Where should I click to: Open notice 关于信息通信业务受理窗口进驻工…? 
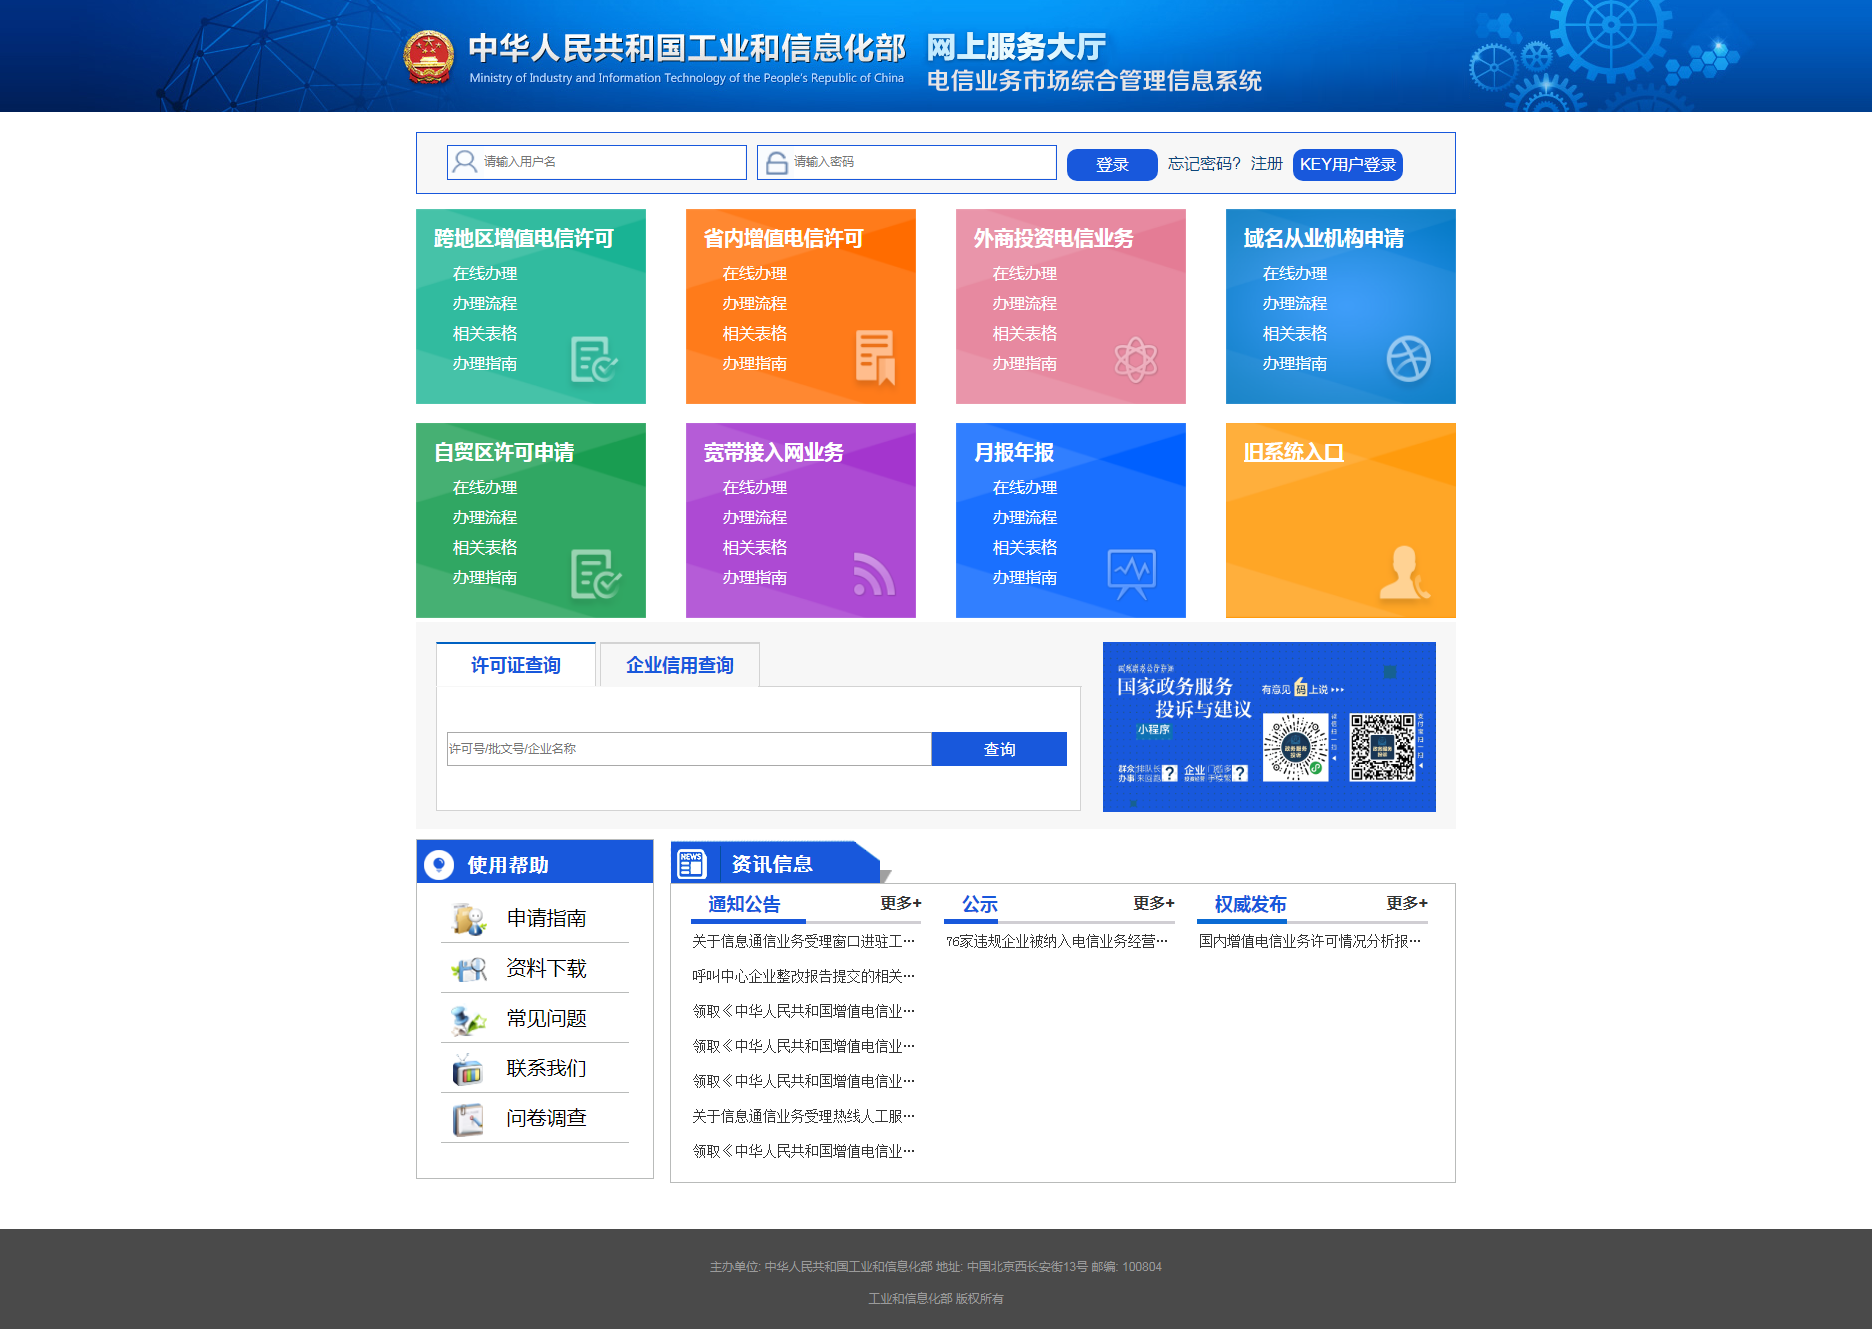click(804, 941)
